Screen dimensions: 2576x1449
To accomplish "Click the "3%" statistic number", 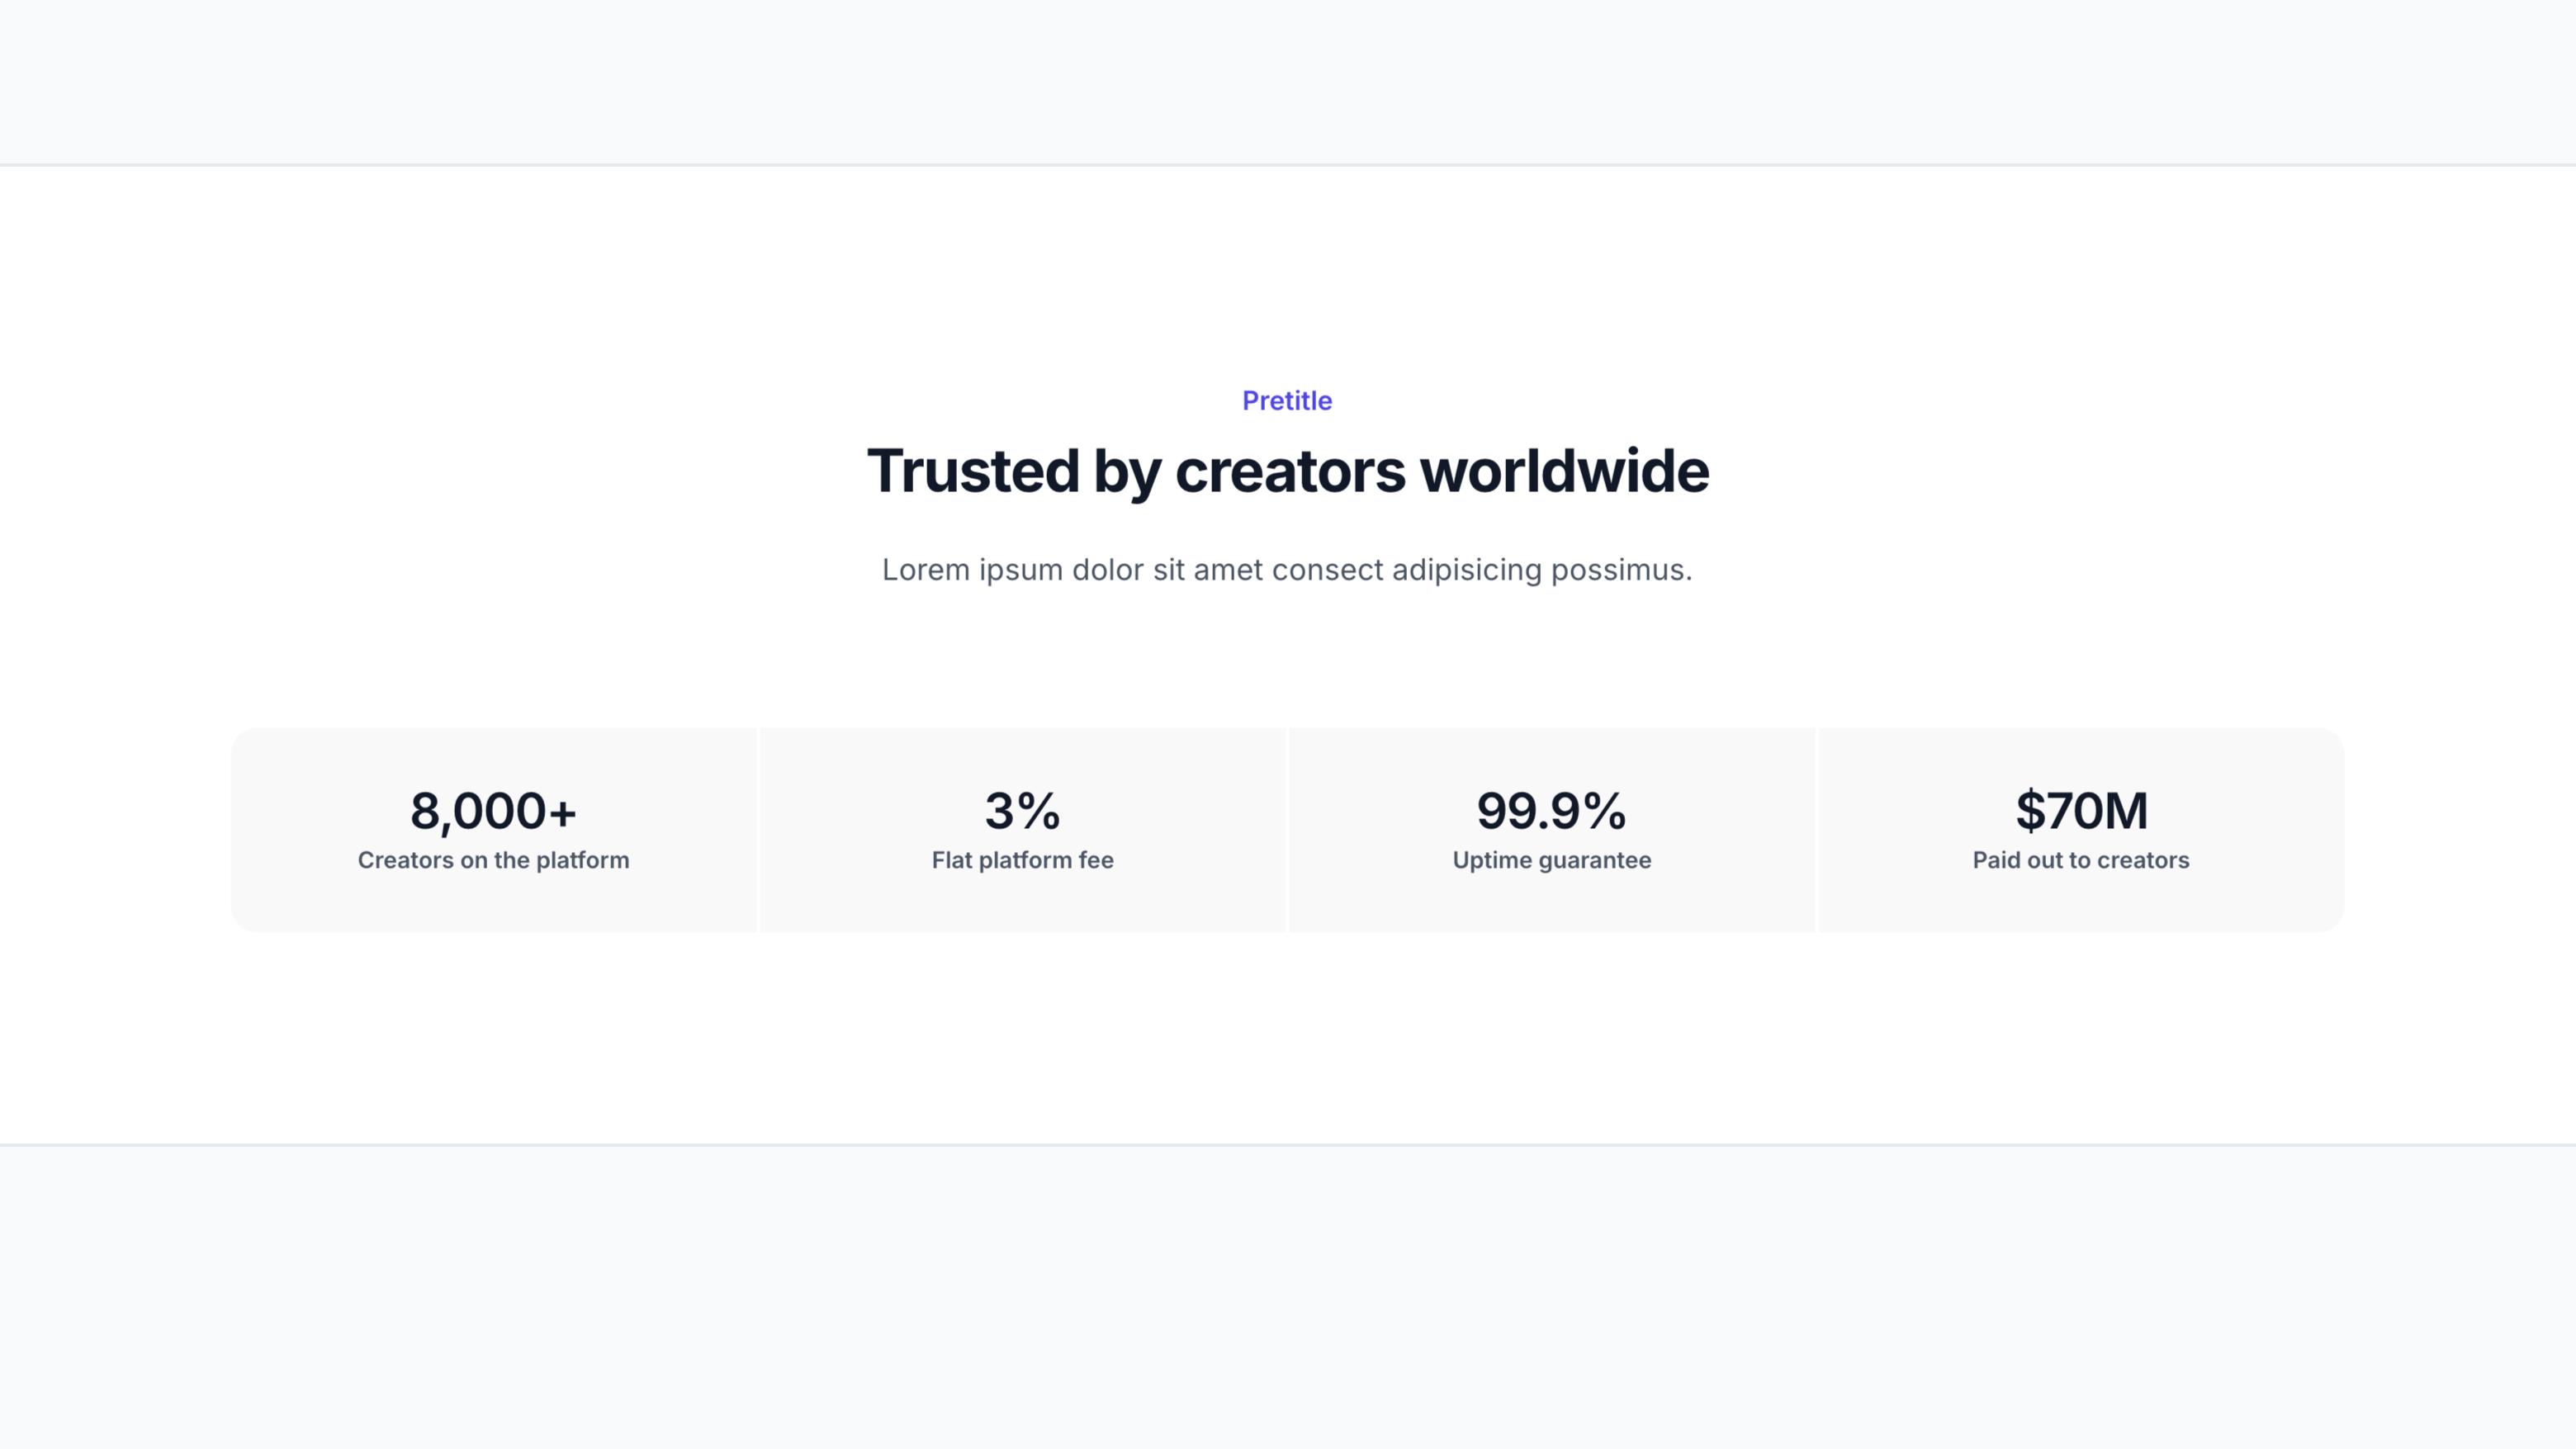I will coord(1022,810).
